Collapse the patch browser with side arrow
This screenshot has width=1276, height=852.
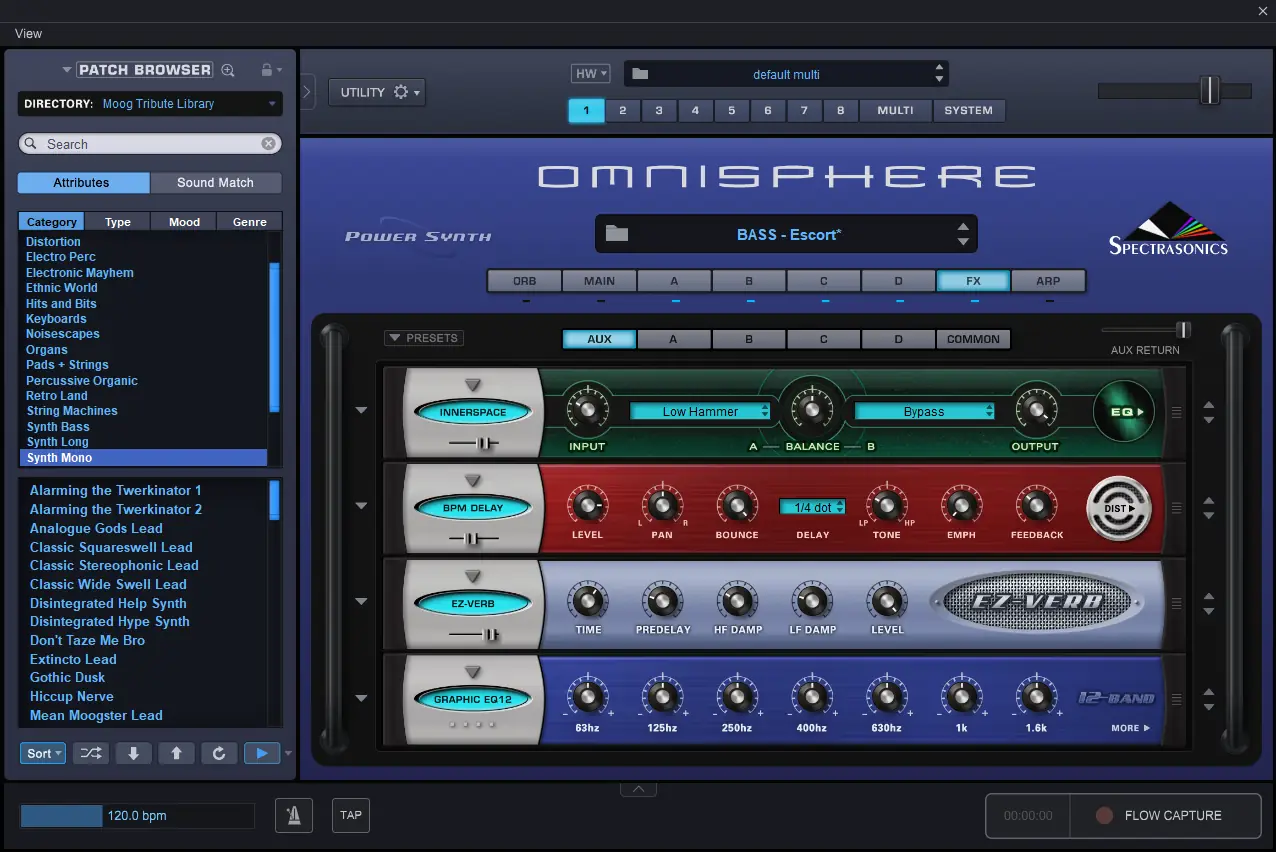point(307,92)
